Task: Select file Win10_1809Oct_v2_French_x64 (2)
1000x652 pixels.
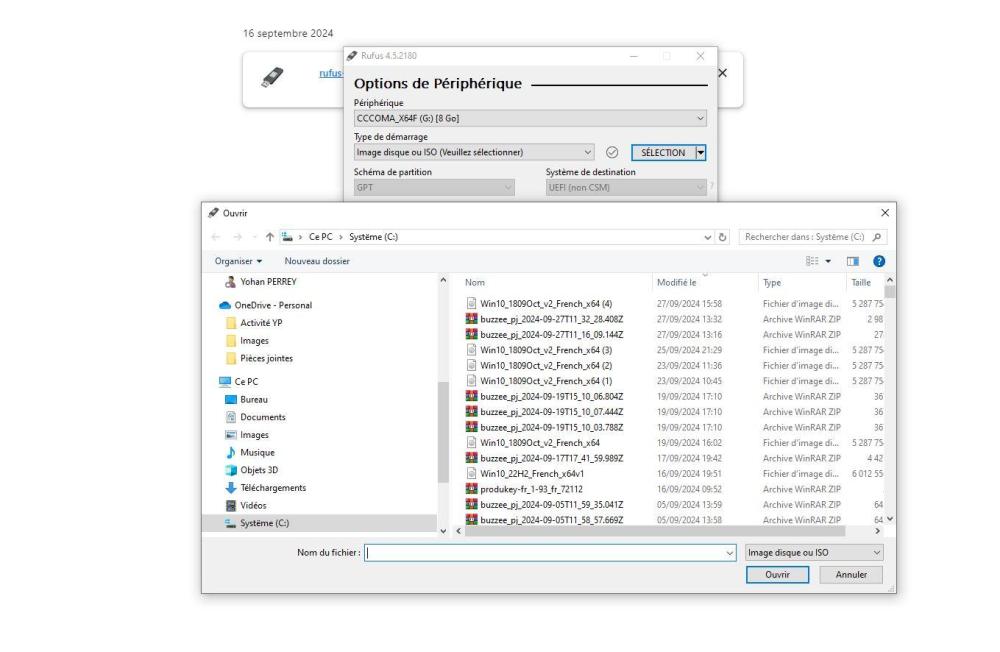Action: click(546, 366)
